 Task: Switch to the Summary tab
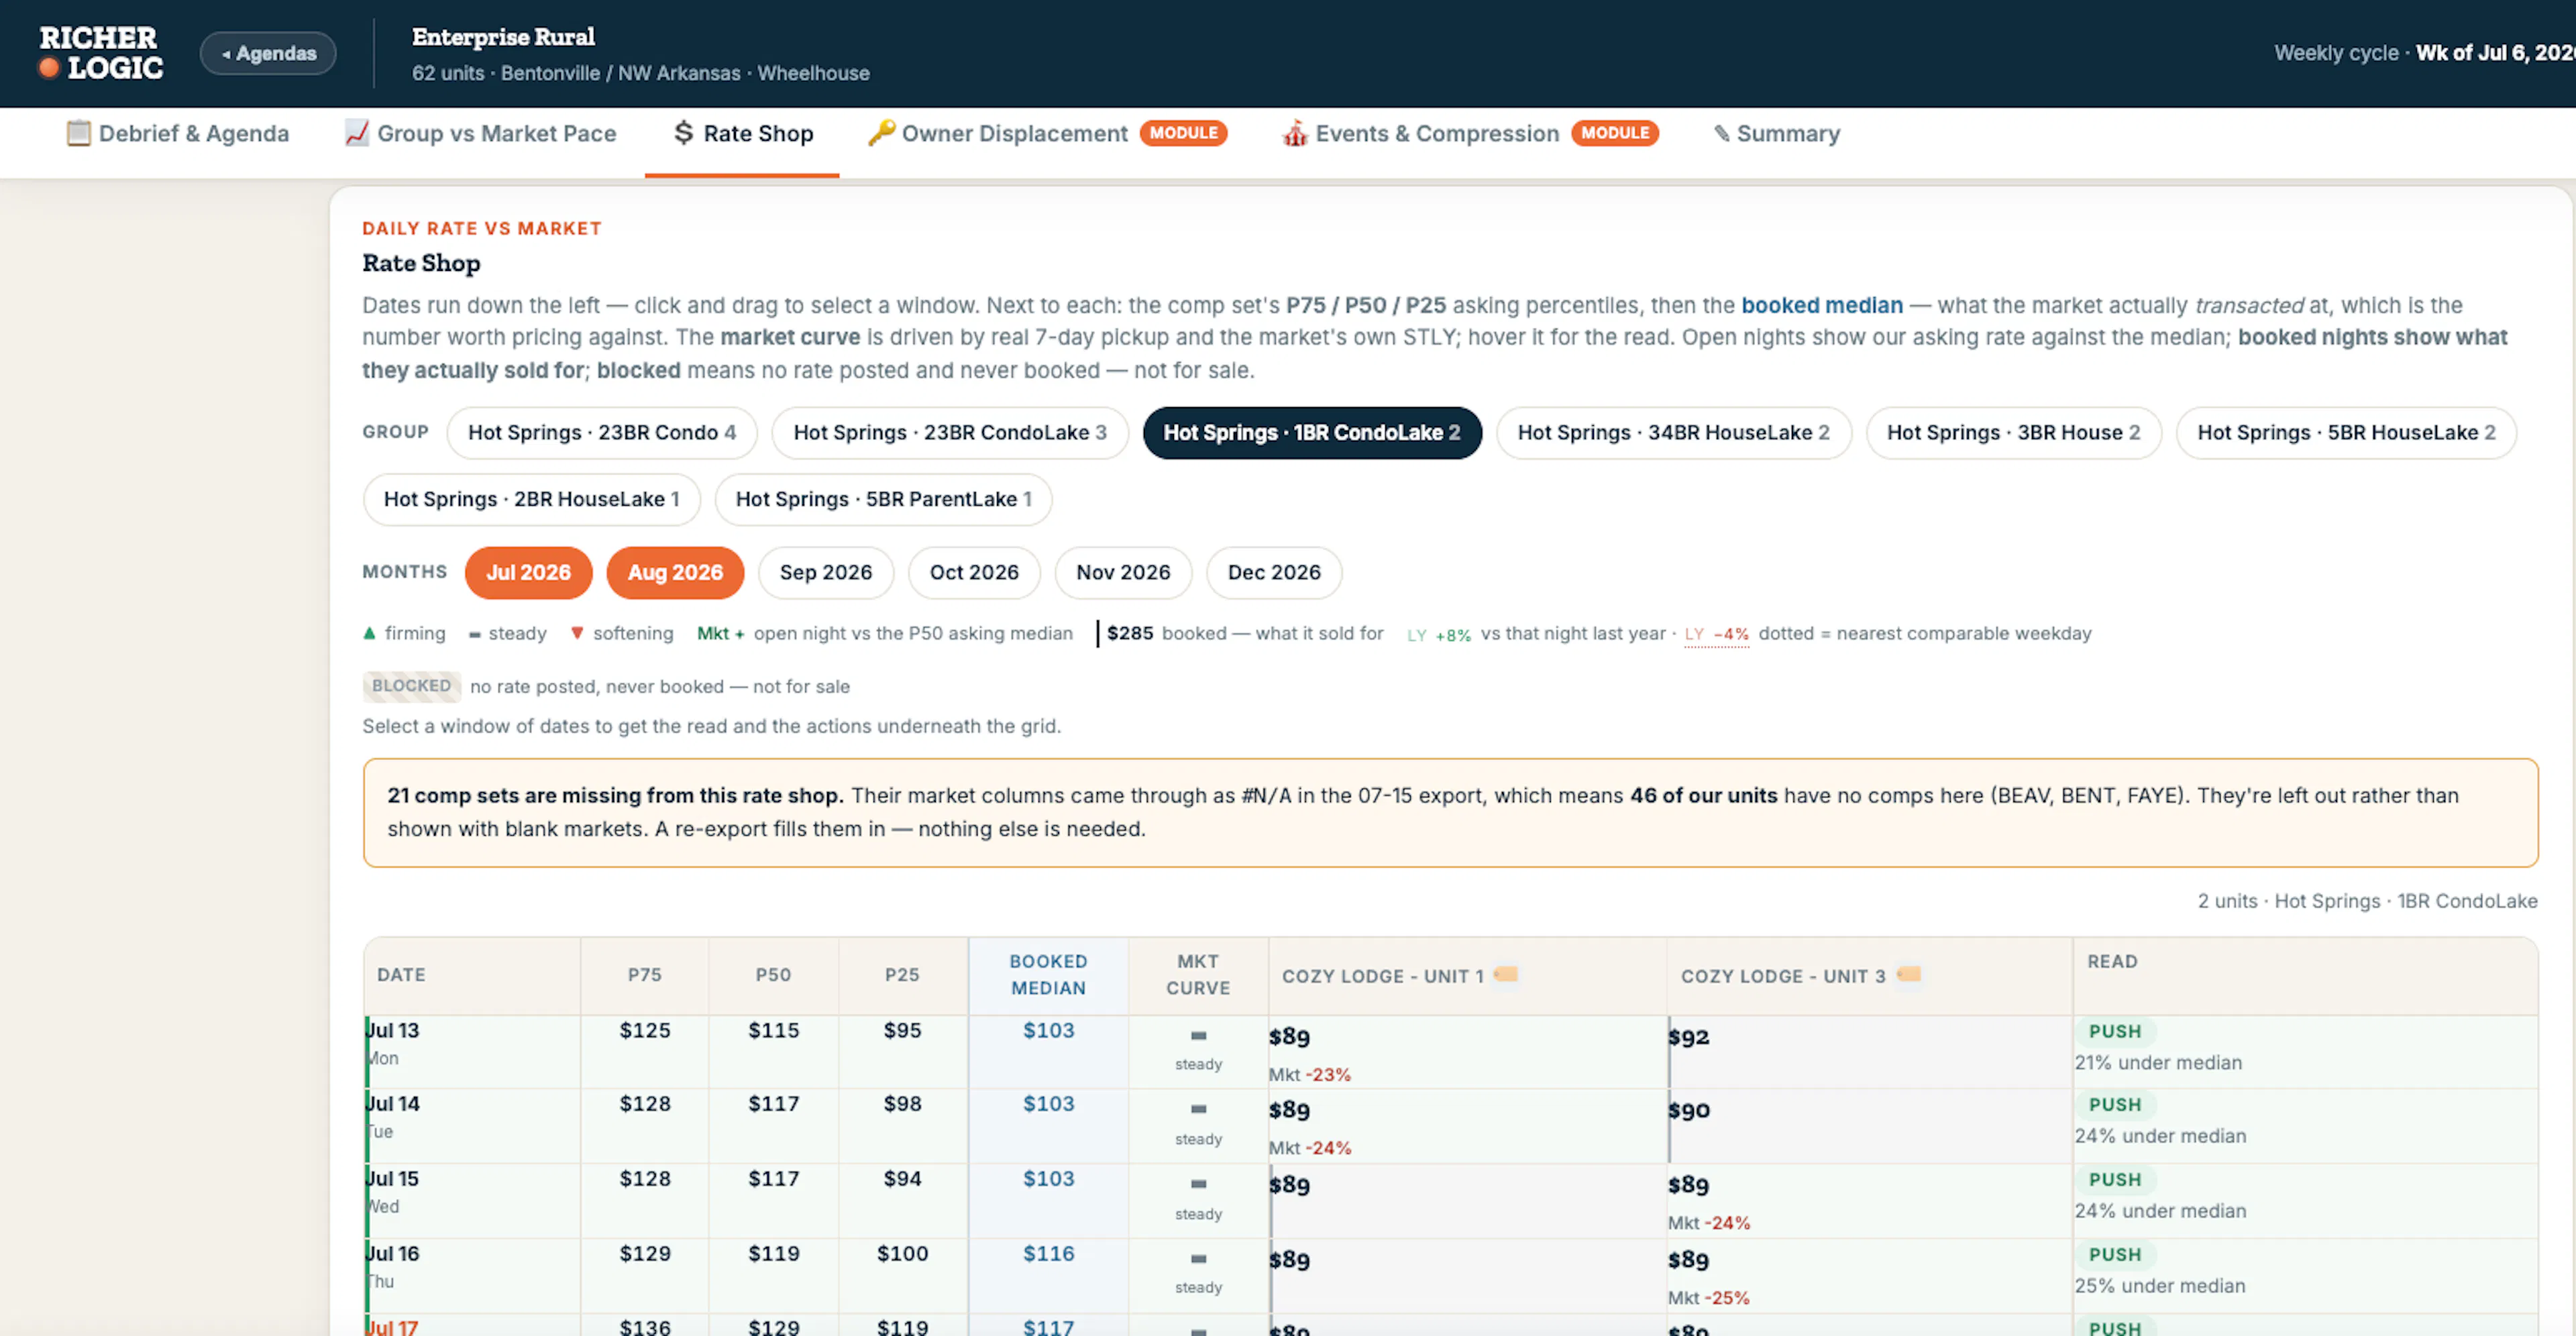pos(1776,134)
